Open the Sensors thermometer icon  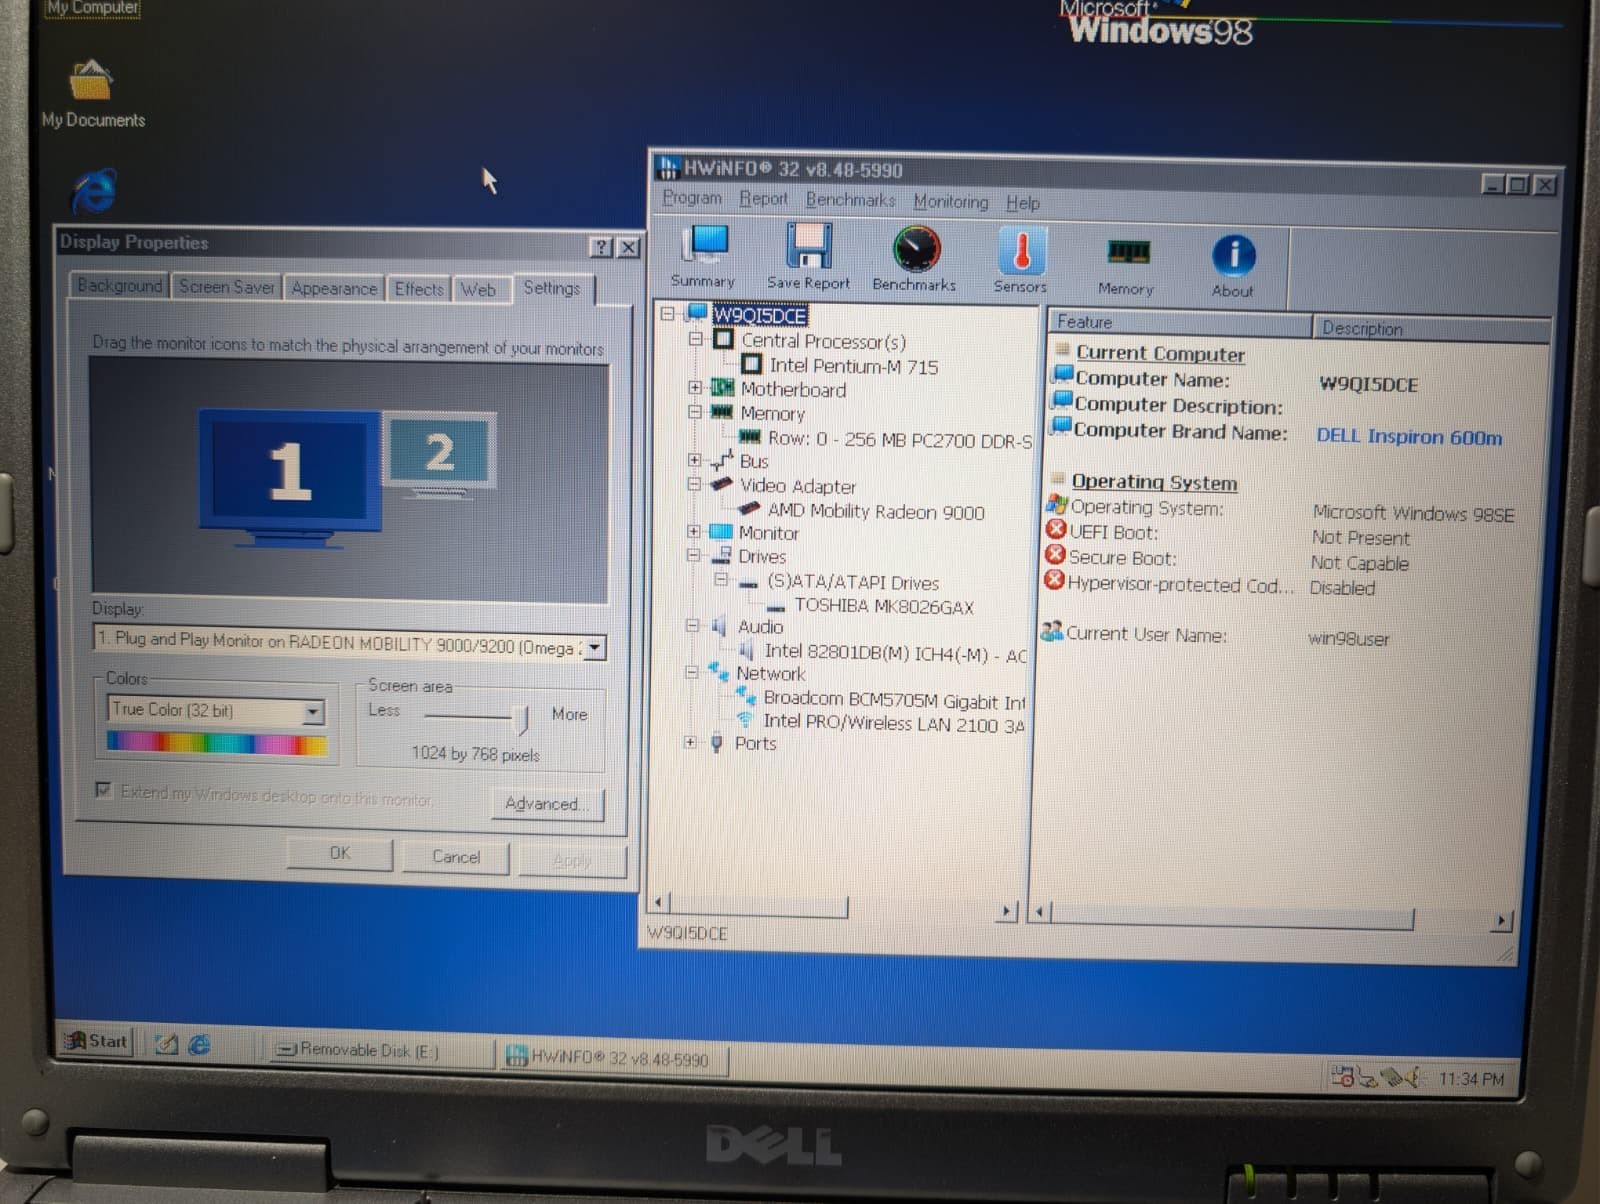pos(1021,260)
